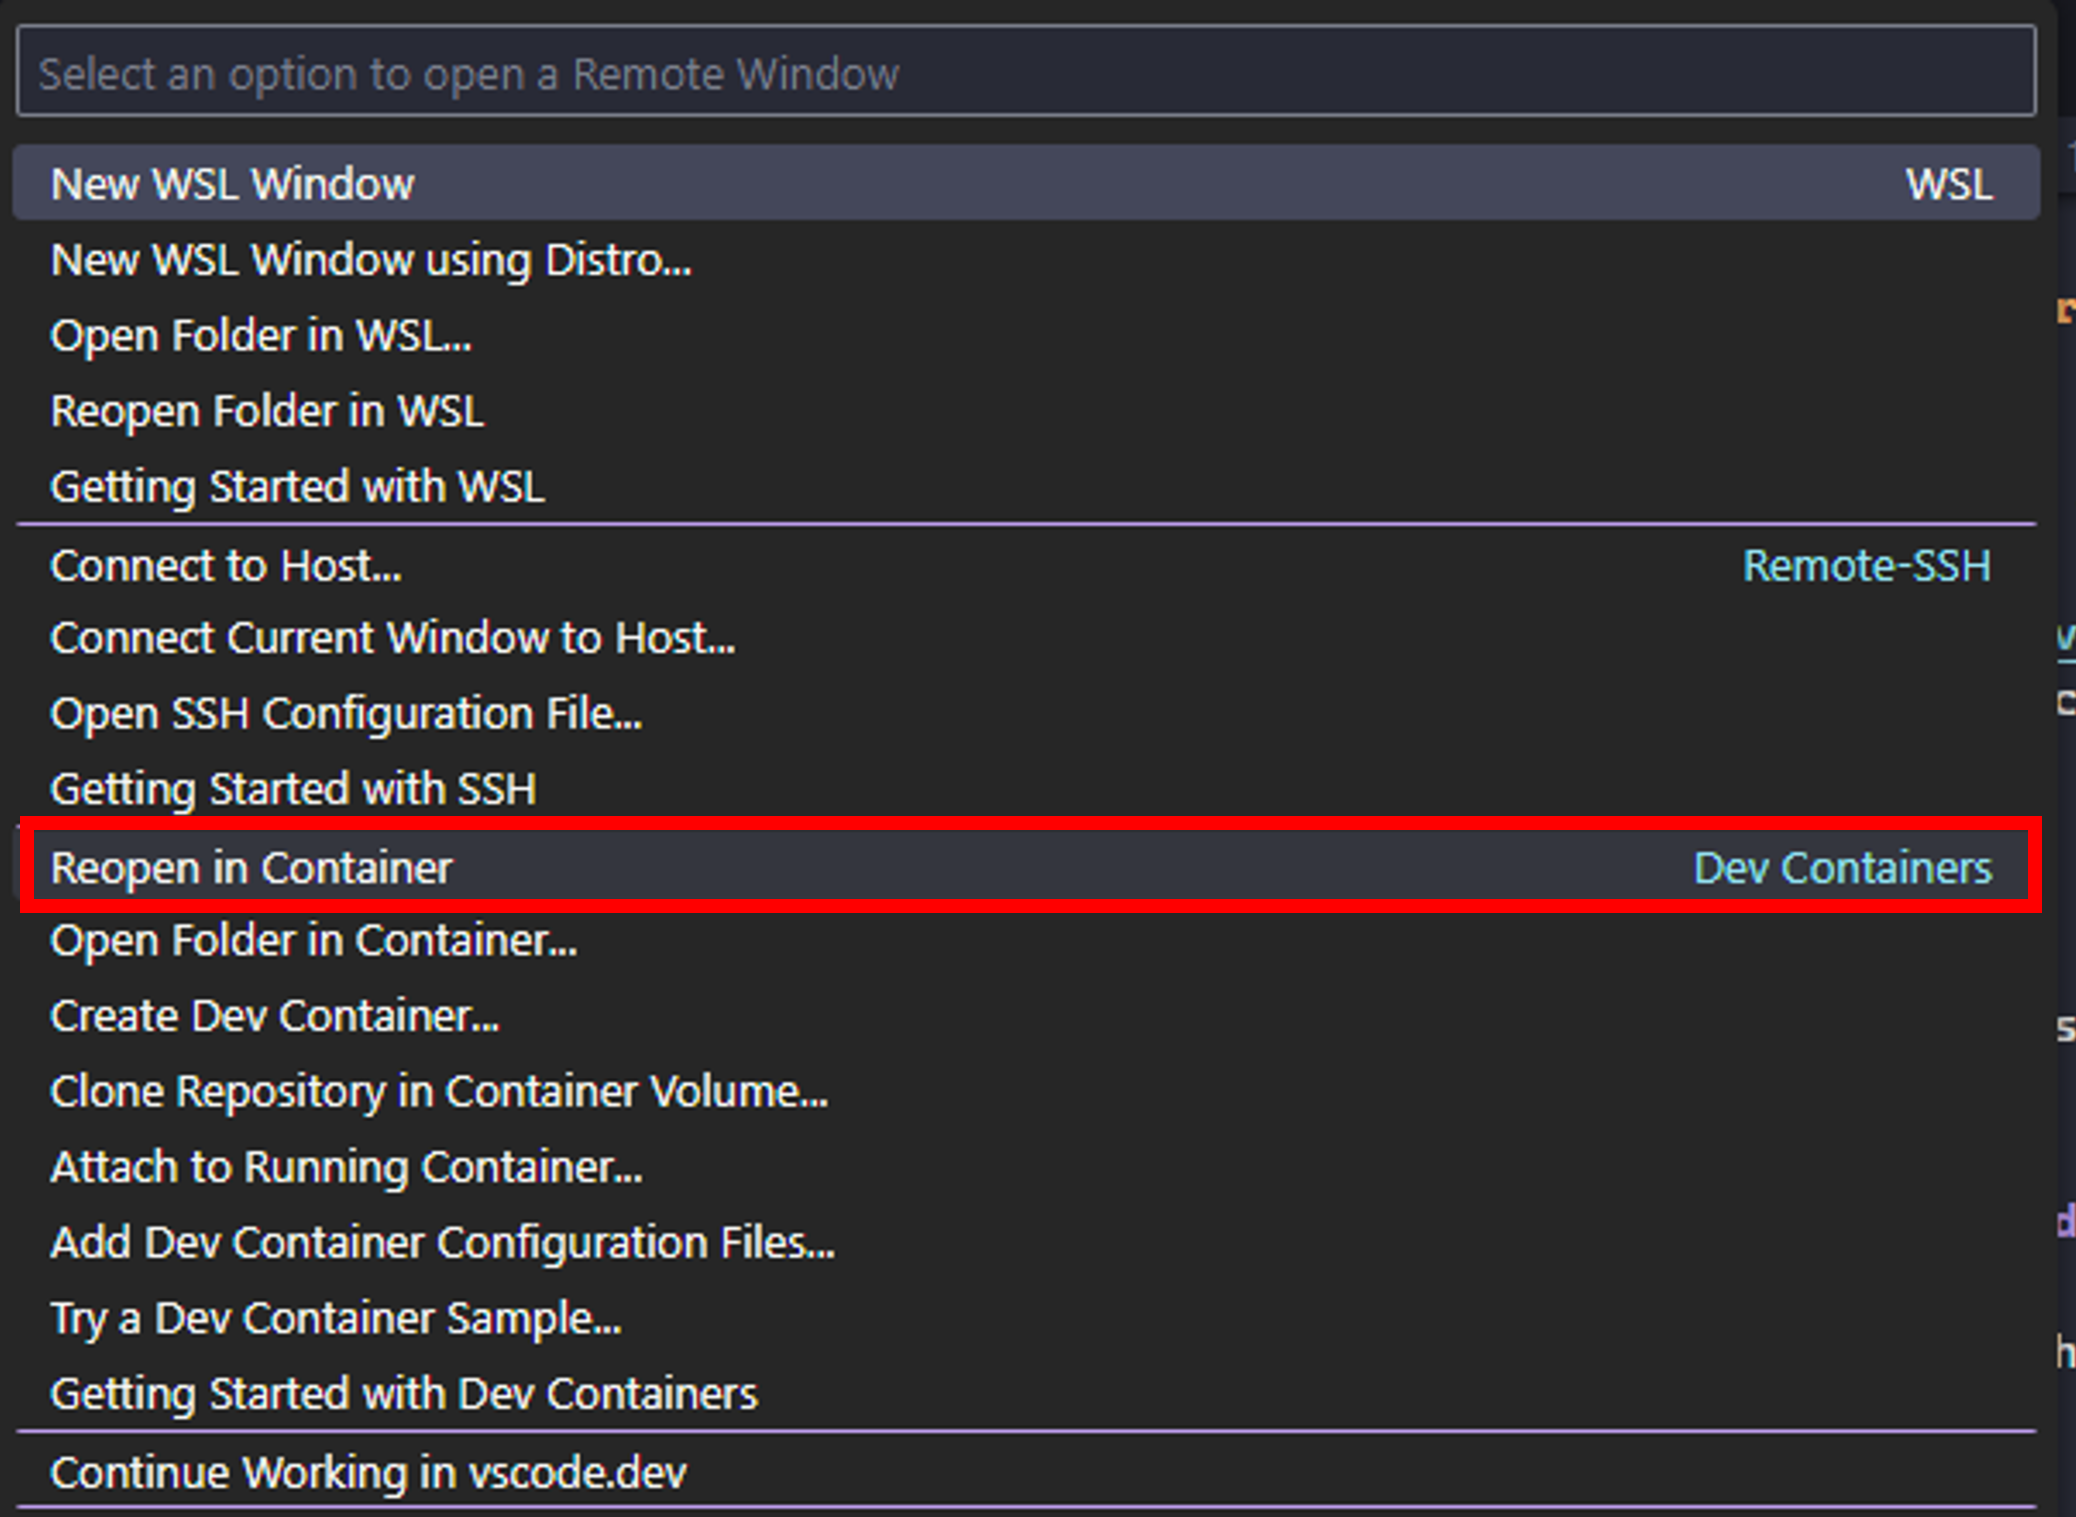
Task: Open Getting Started with SSH
Action: tap(1026, 789)
